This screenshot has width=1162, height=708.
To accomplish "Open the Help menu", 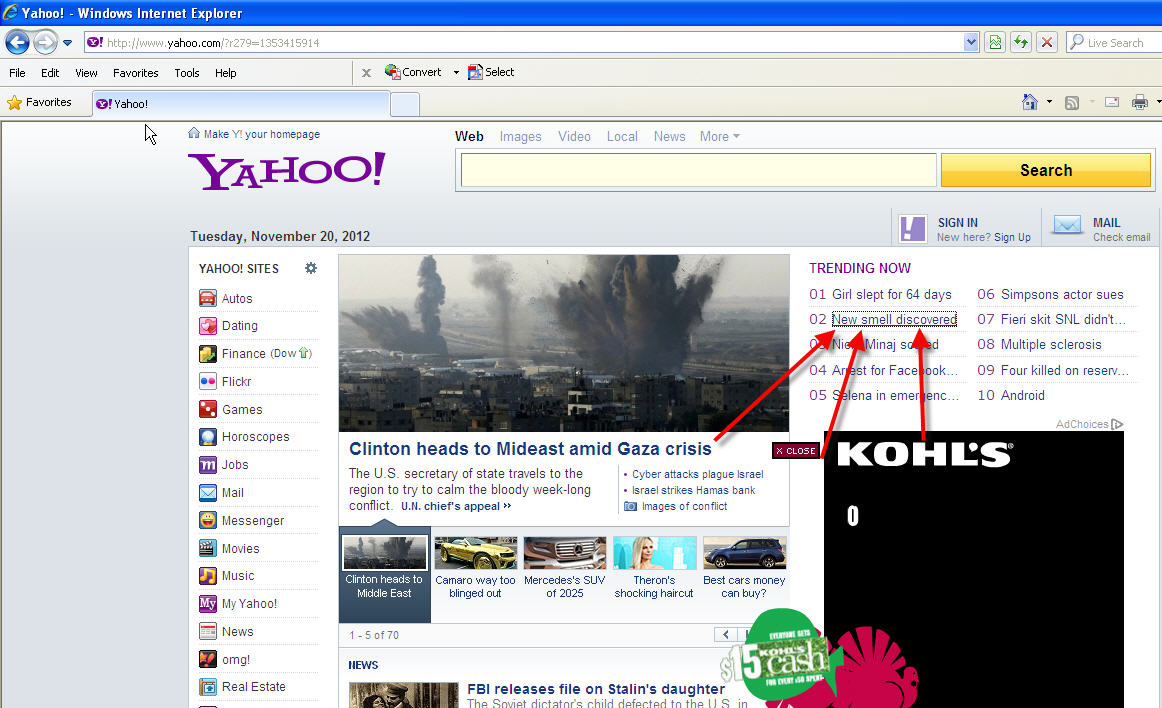I will pos(225,73).
